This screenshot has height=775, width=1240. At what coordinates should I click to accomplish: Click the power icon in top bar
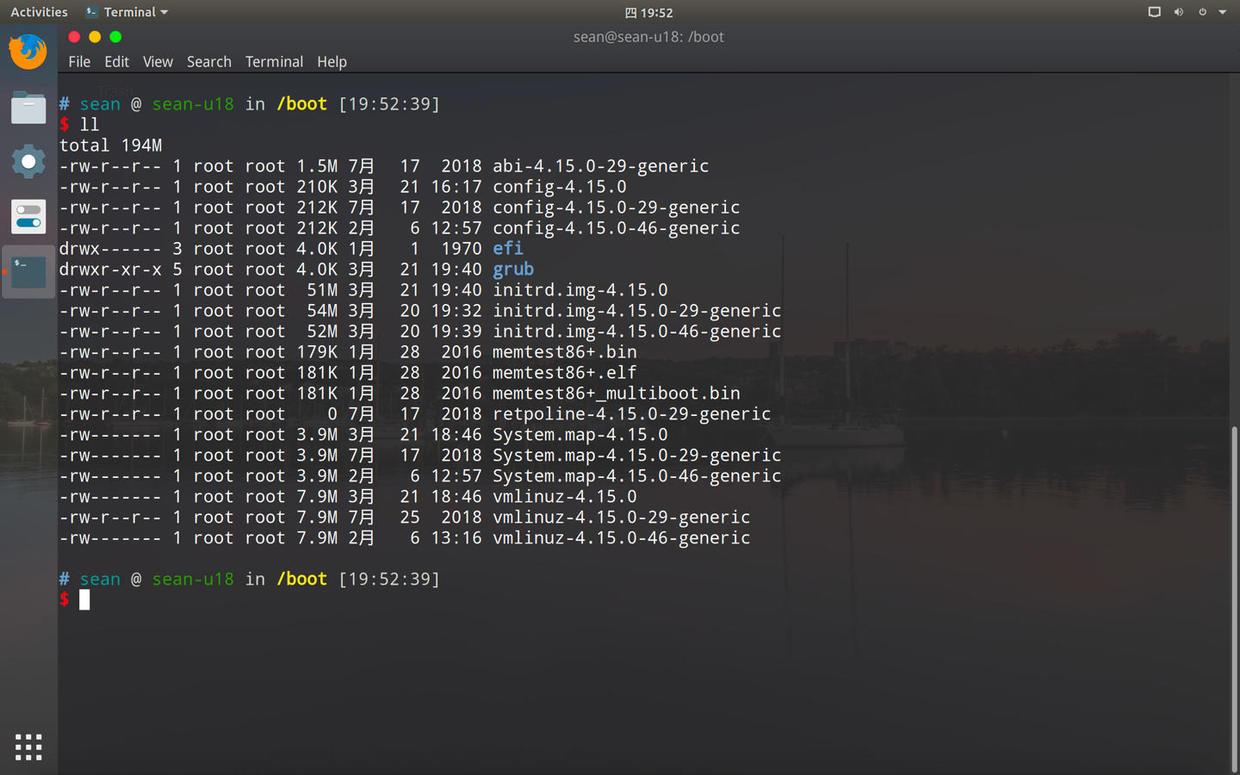pyautogui.click(x=1202, y=12)
